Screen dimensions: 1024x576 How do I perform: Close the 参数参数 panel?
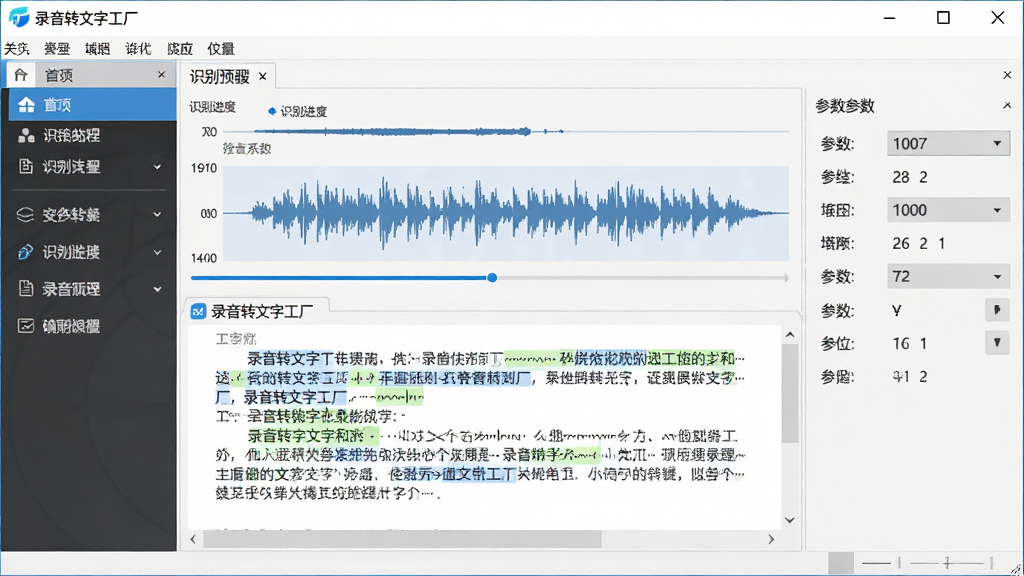pyautogui.click(x=1007, y=105)
